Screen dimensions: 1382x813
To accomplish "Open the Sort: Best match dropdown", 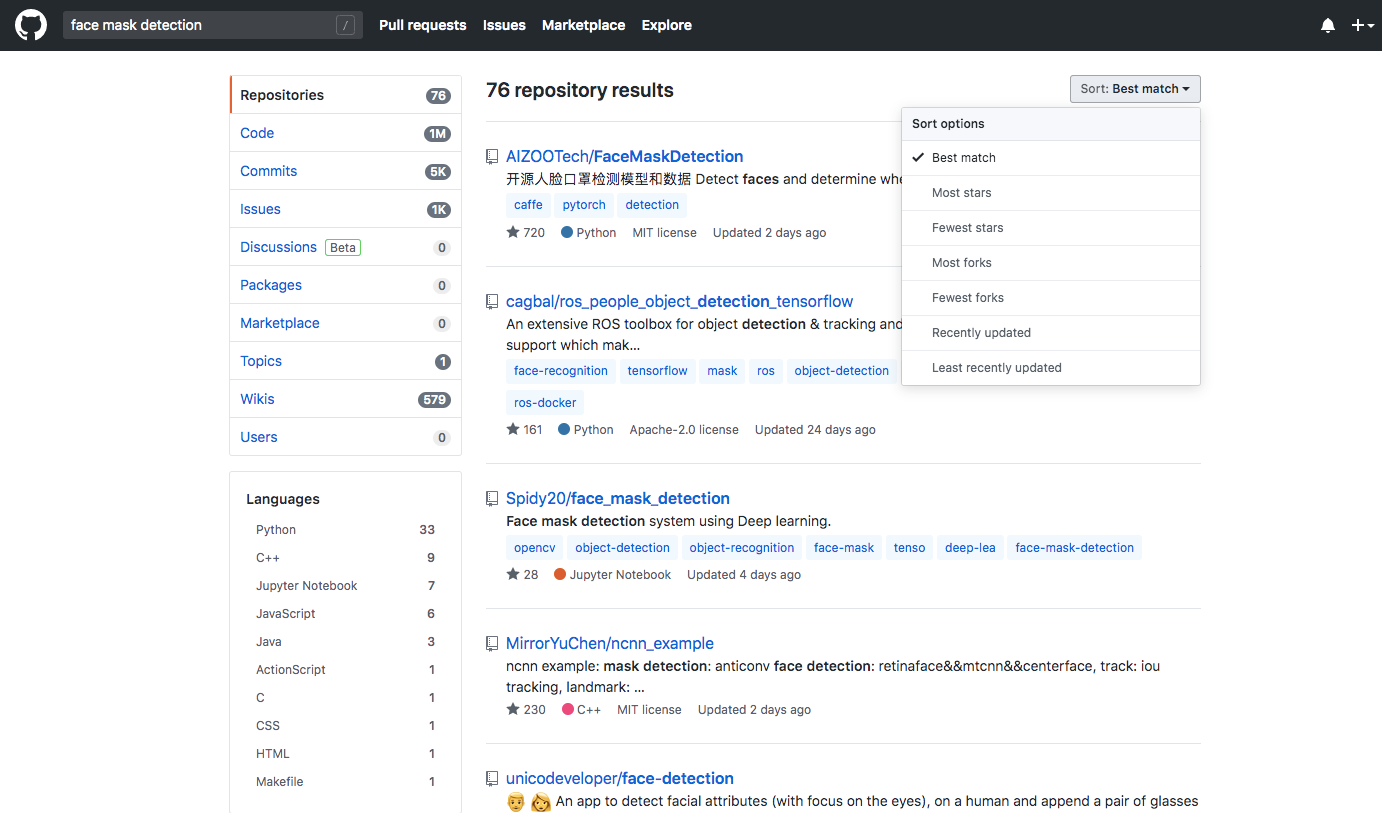I will tap(1134, 88).
